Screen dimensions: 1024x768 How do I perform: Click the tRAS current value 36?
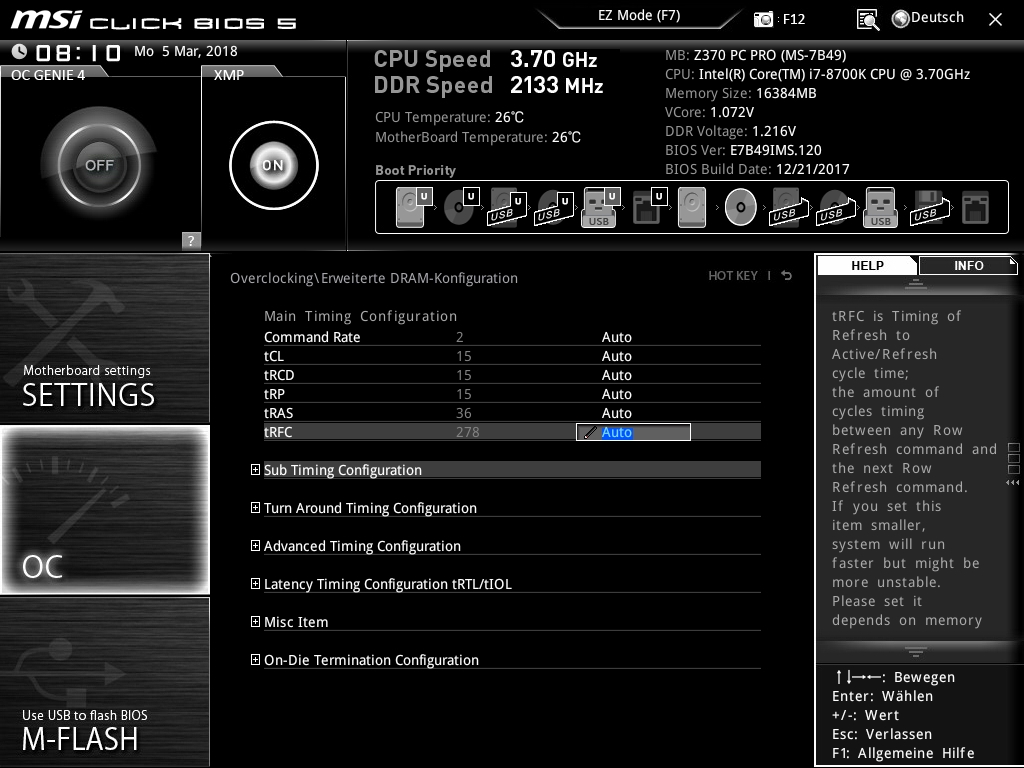tap(464, 413)
